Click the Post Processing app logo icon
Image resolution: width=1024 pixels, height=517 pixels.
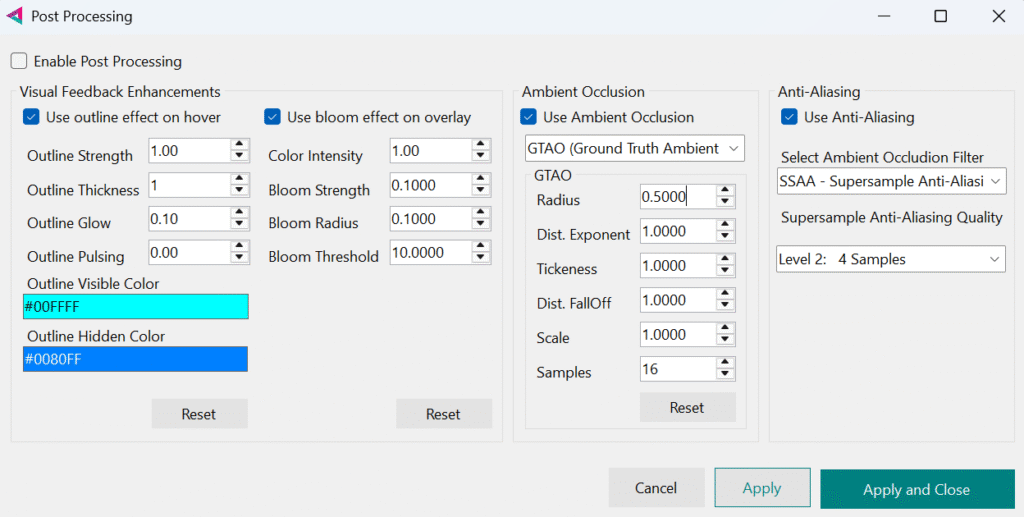pos(15,16)
